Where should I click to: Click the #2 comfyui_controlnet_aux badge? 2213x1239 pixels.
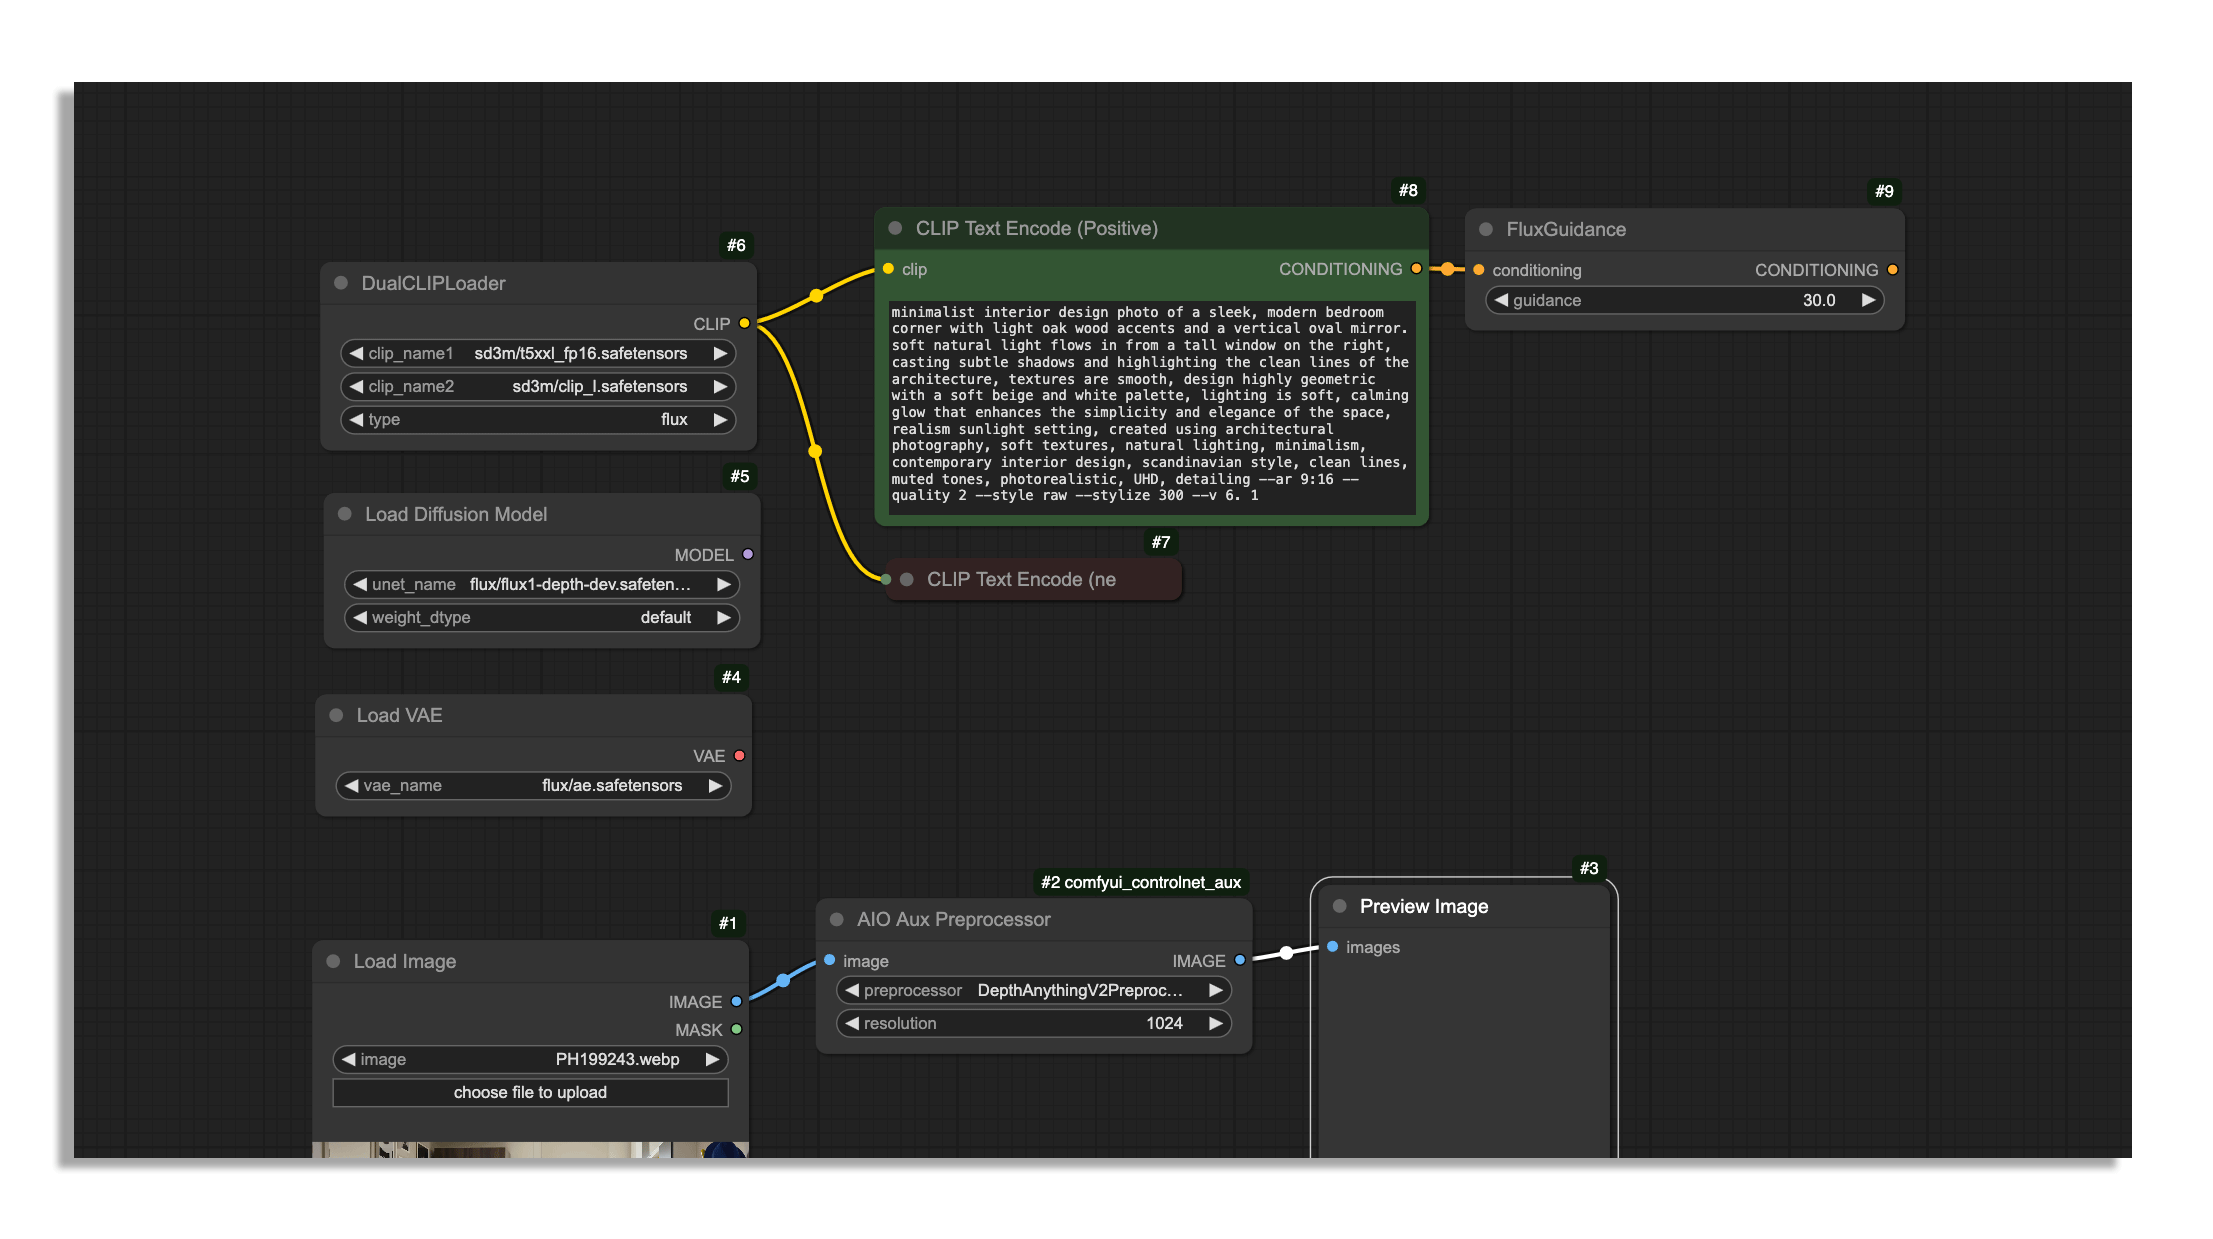[1140, 882]
